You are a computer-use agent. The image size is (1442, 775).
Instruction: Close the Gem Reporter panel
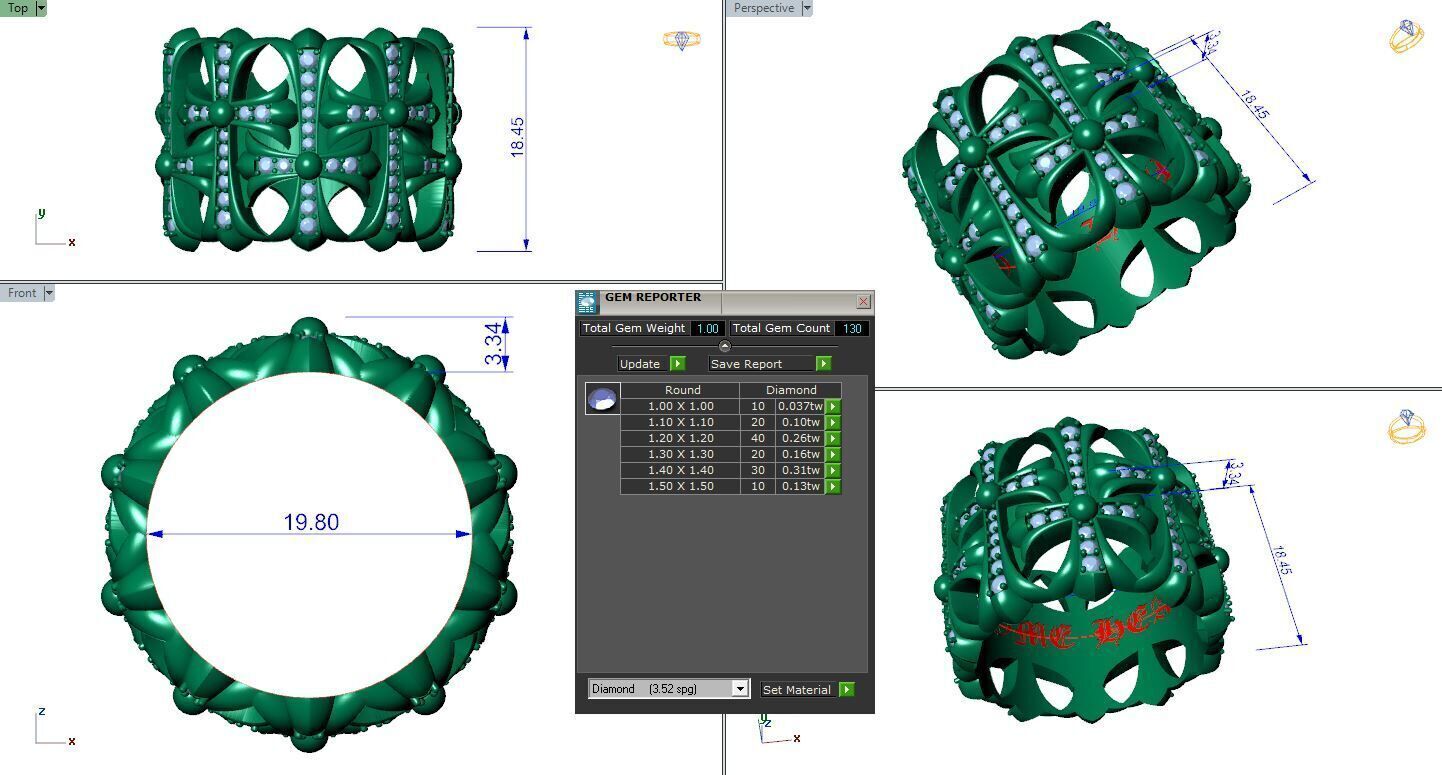[864, 301]
